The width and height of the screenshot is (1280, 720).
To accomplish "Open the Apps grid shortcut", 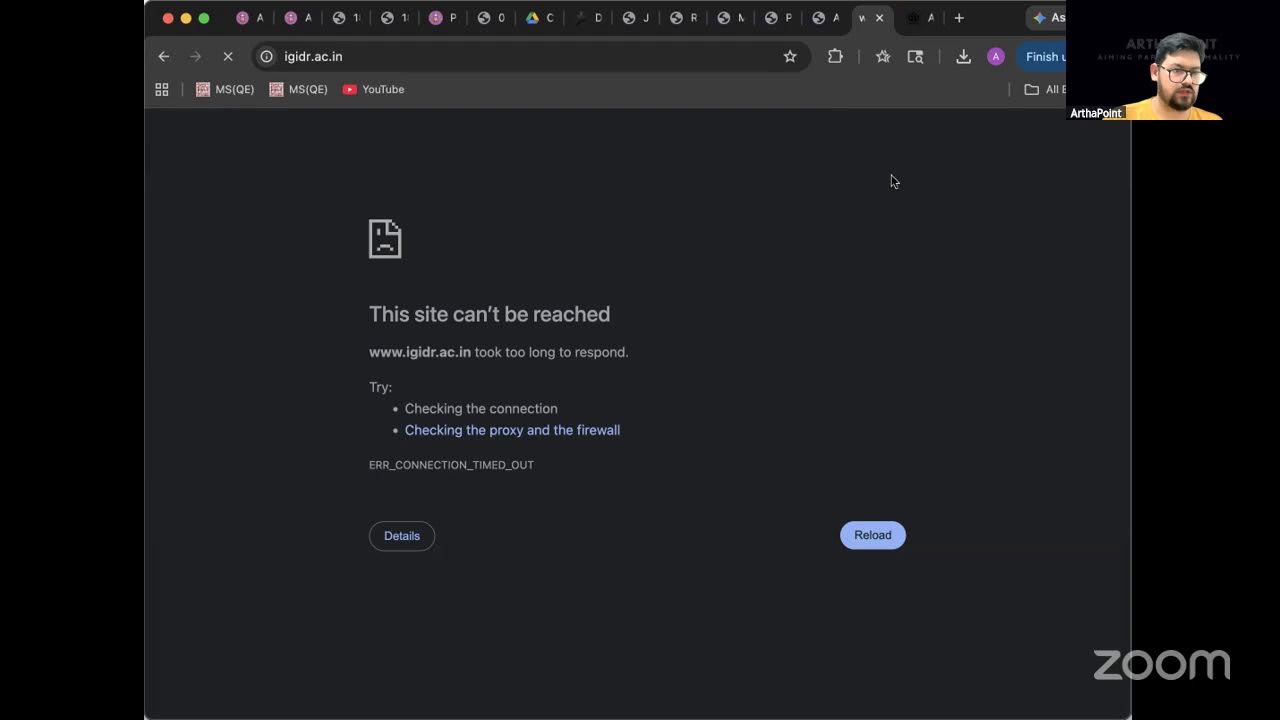I will tap(162, 89).
